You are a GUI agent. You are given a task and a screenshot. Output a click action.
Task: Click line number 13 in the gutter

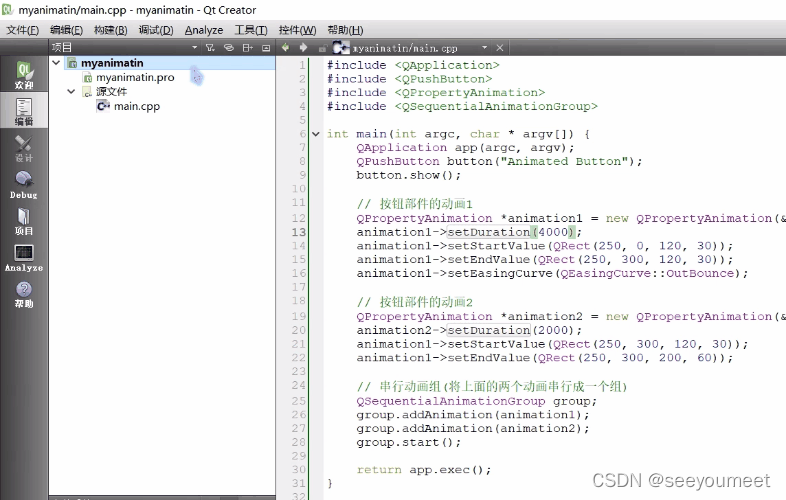point(299,232)
